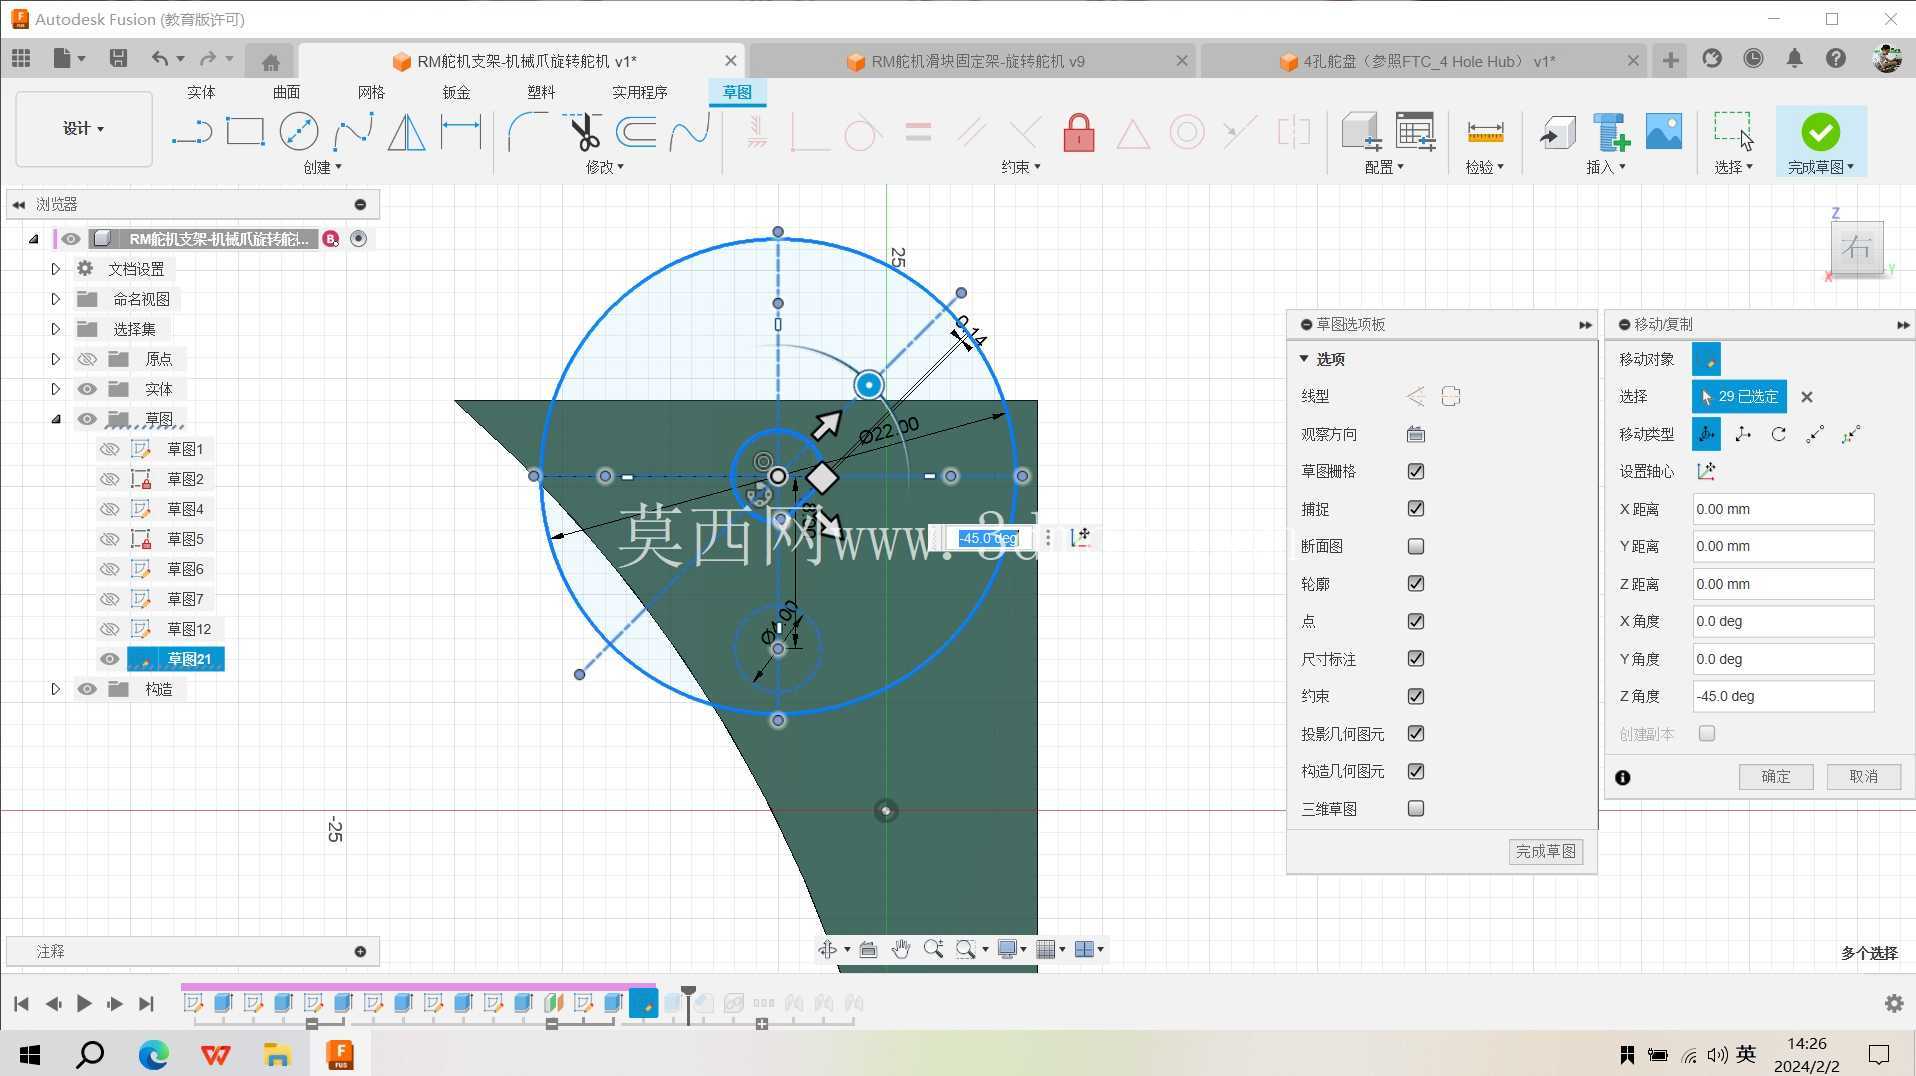Image resolution: width=1916 pixels, height=1076 pixels.
Task: Select the Circle sketch tool
Action: [x=298, y=132]
